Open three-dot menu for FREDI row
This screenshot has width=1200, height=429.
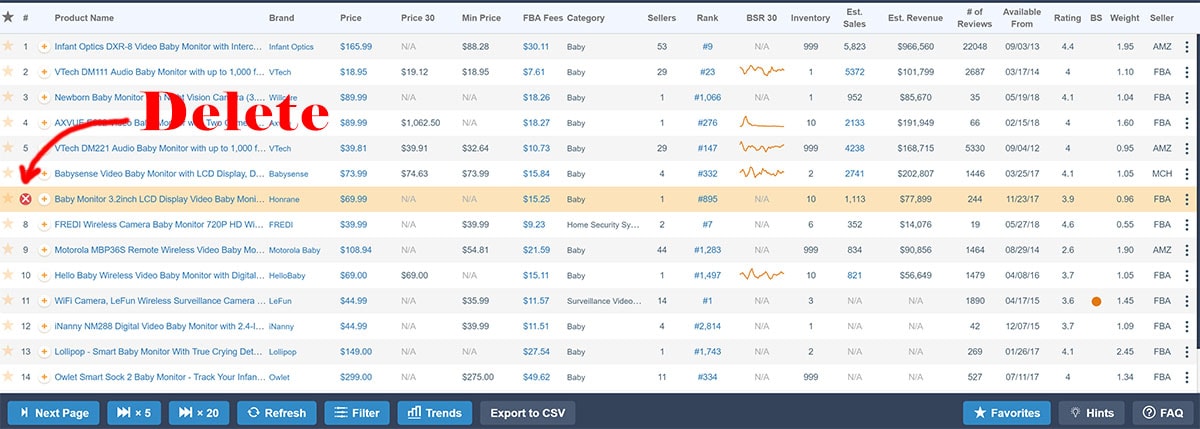[x=1187, y=225]
